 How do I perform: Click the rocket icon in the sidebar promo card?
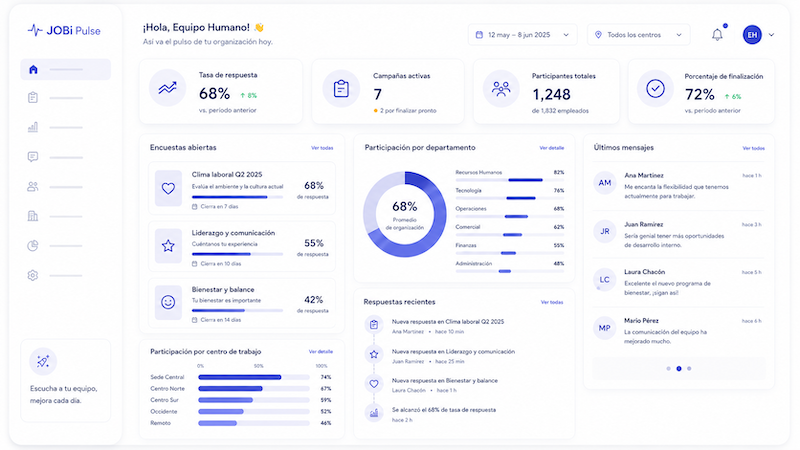point(43,362)
